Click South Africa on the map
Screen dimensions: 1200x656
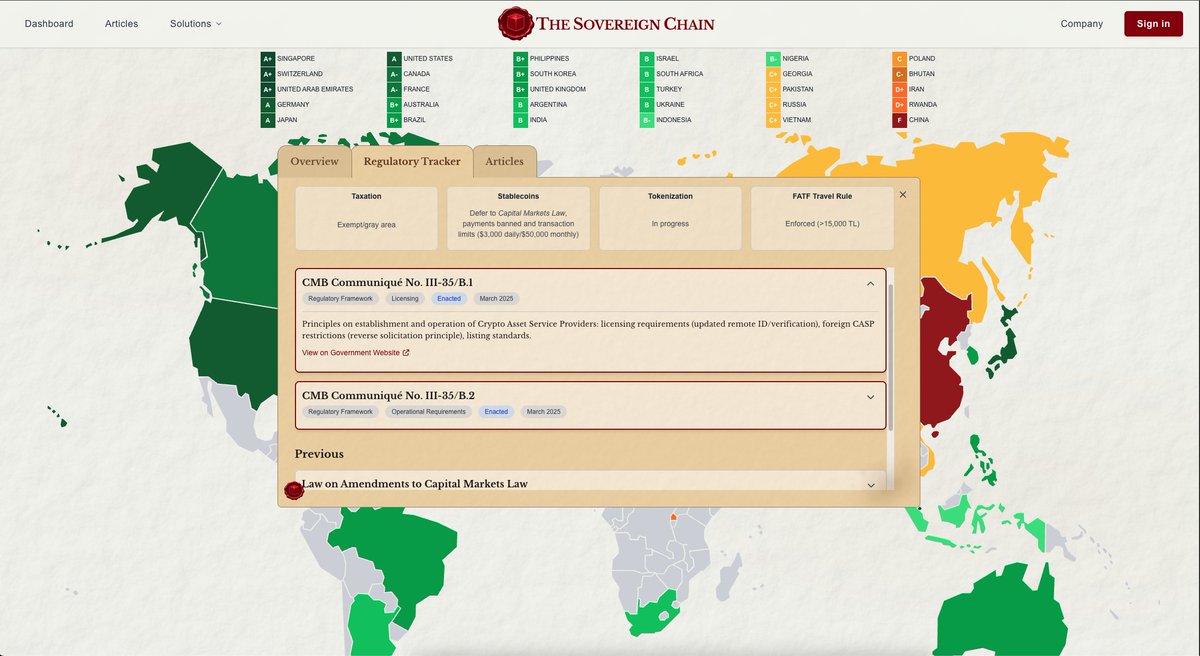click(652, 616)
